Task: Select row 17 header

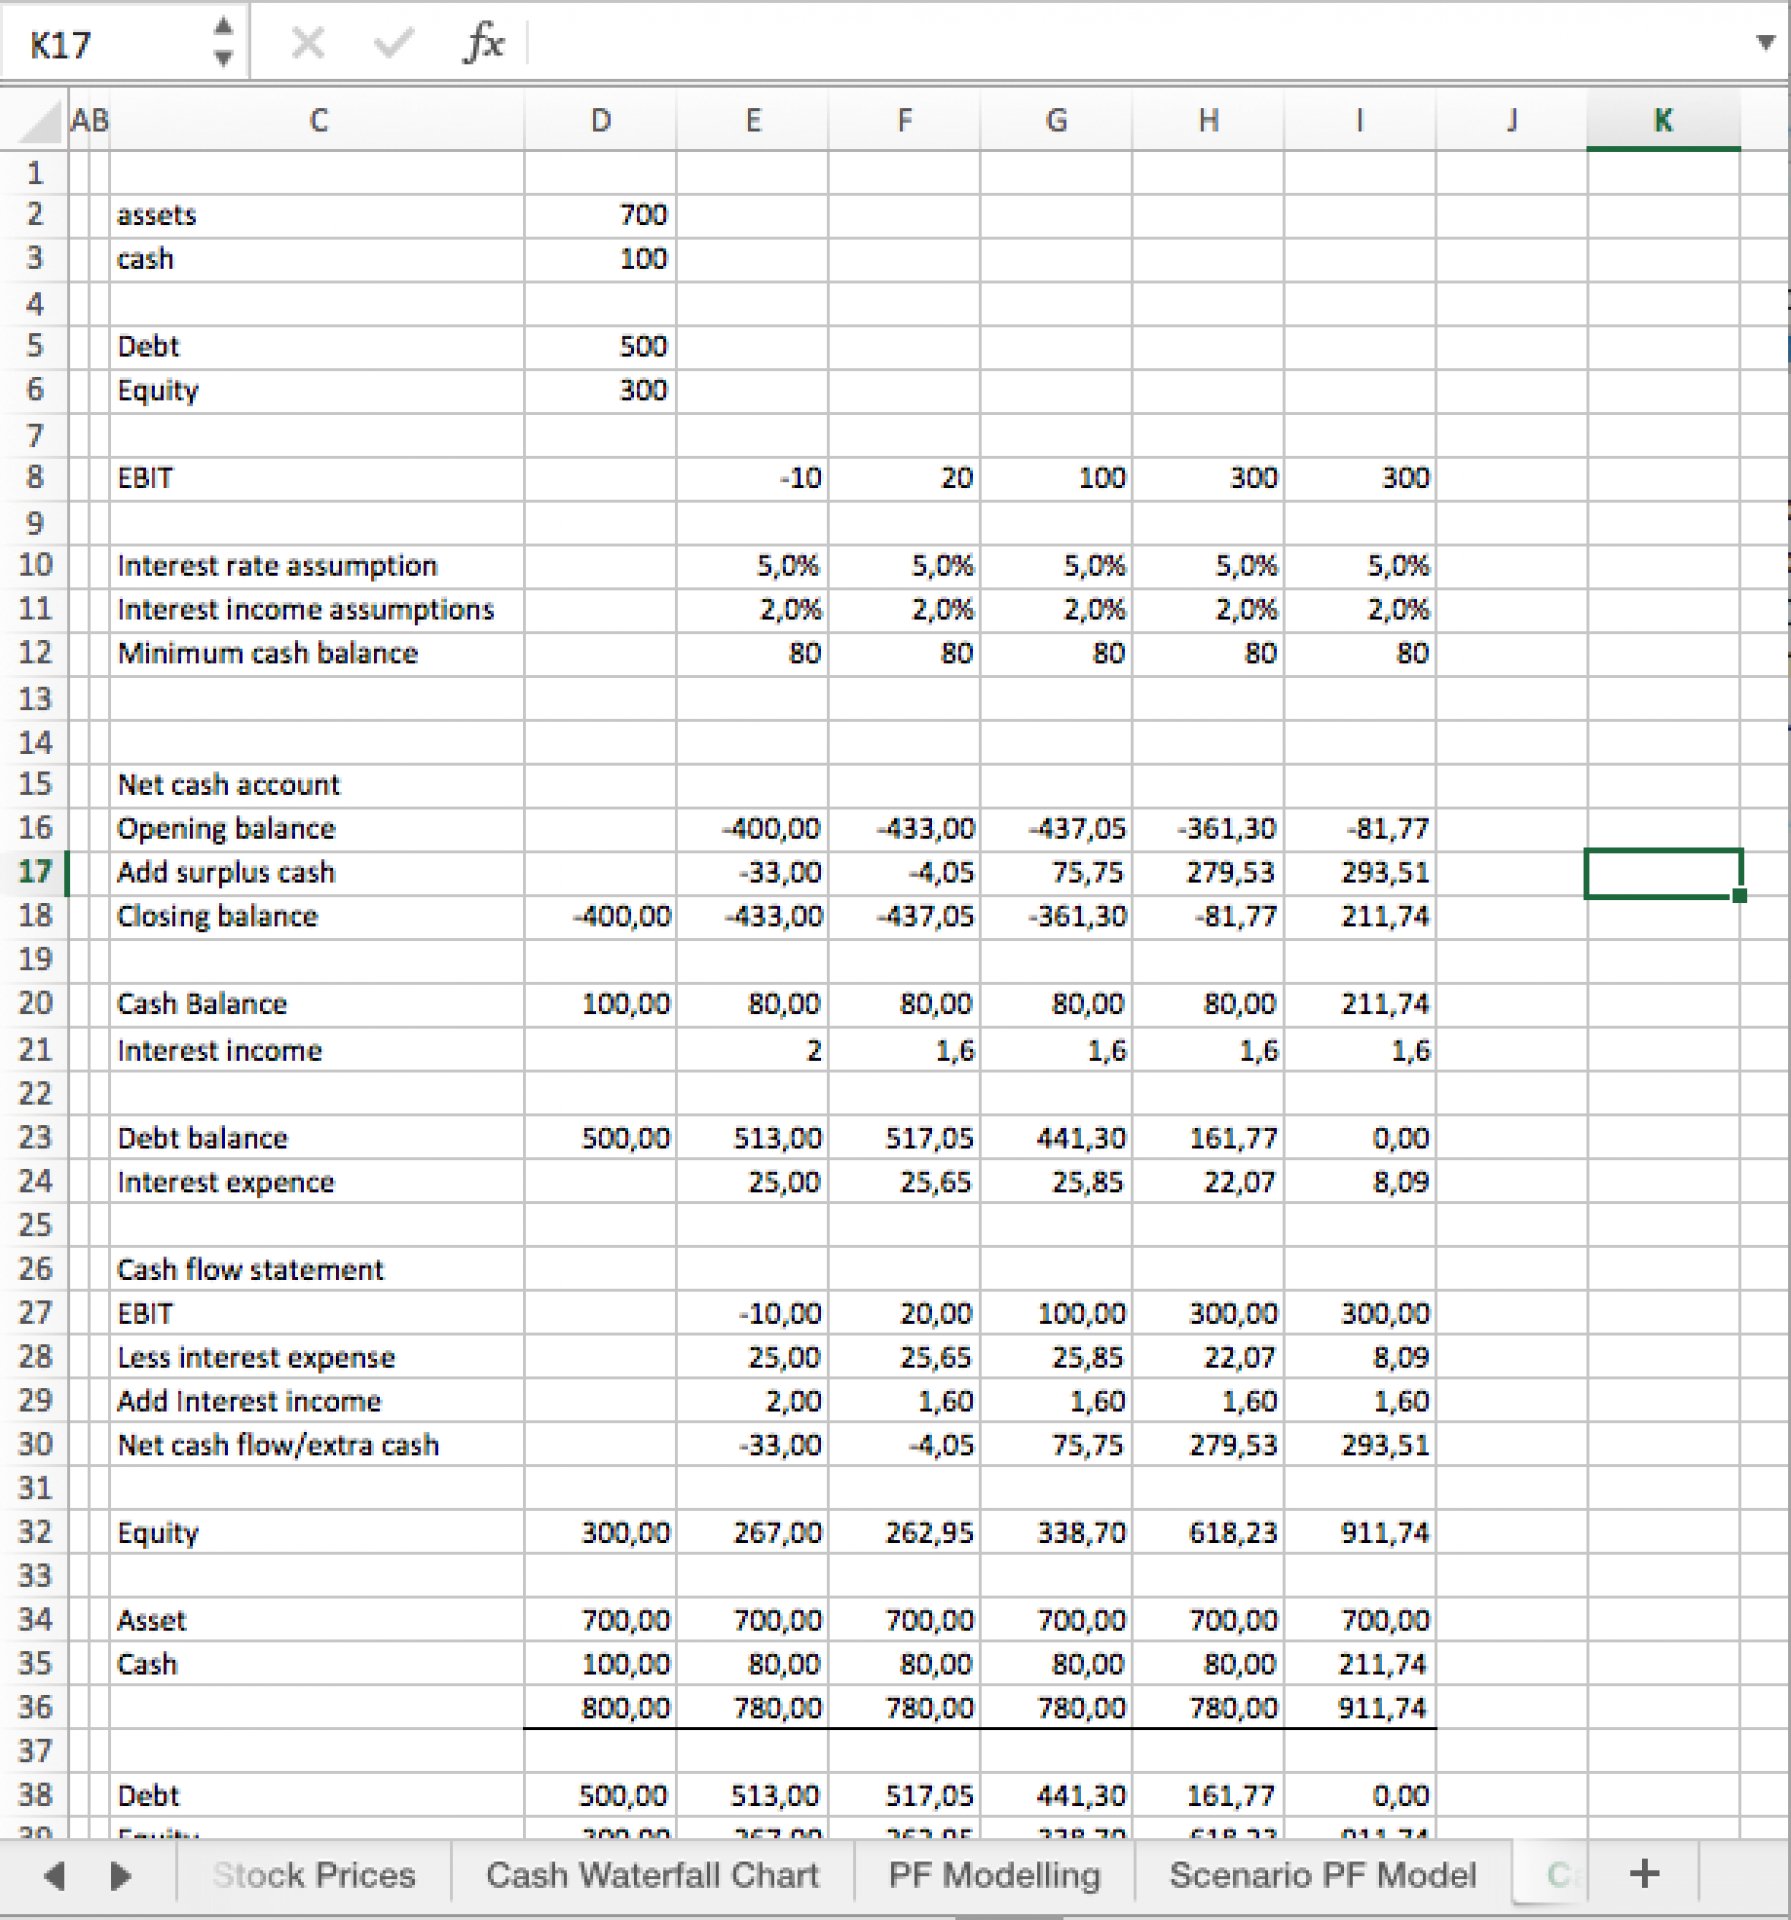Action: [34, 872]
